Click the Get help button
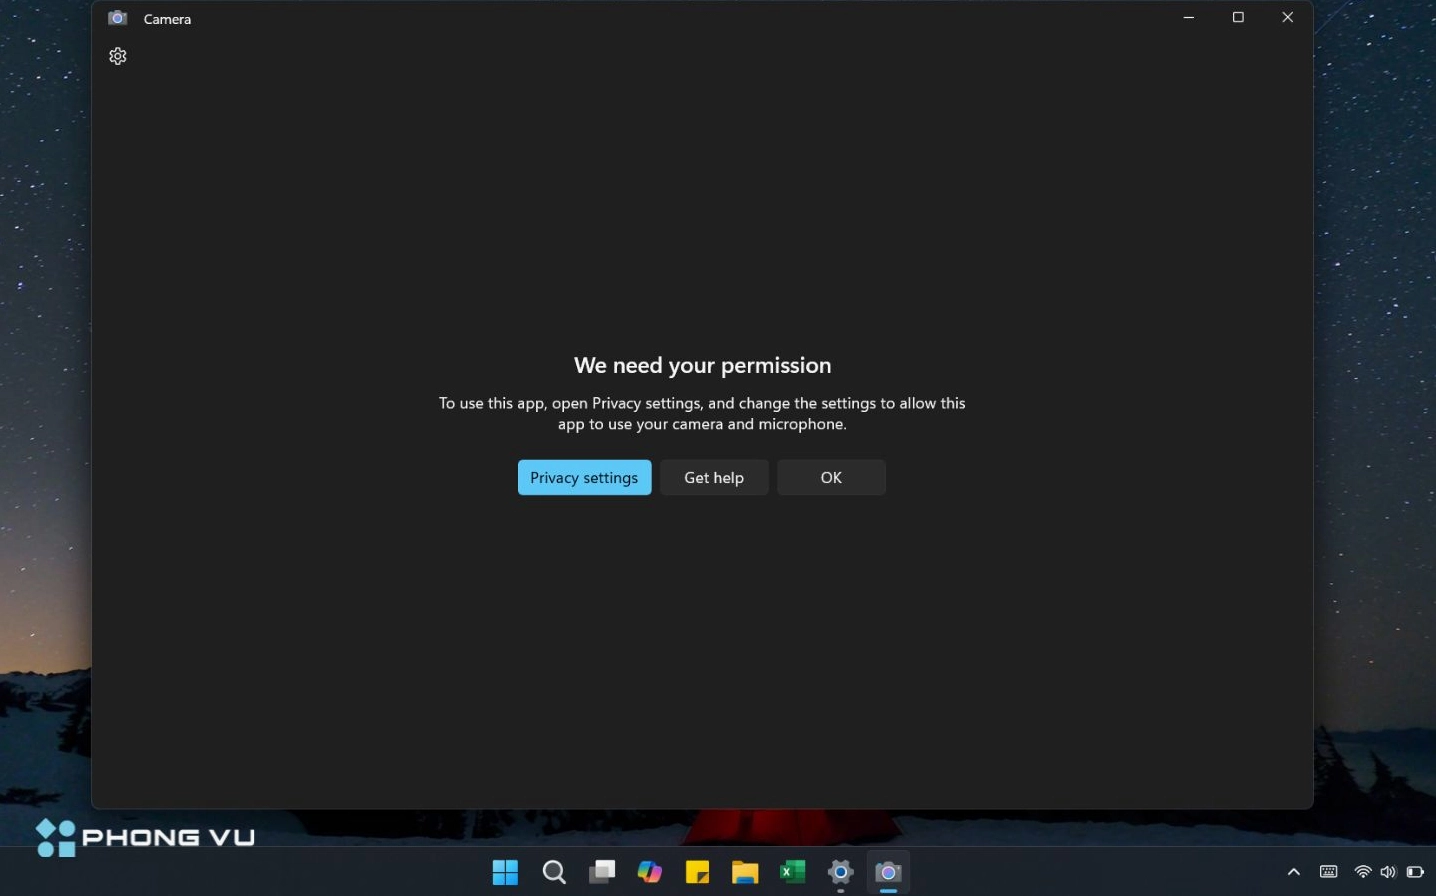The width and height of the screenshot is (1436, 896). point(713,477)
